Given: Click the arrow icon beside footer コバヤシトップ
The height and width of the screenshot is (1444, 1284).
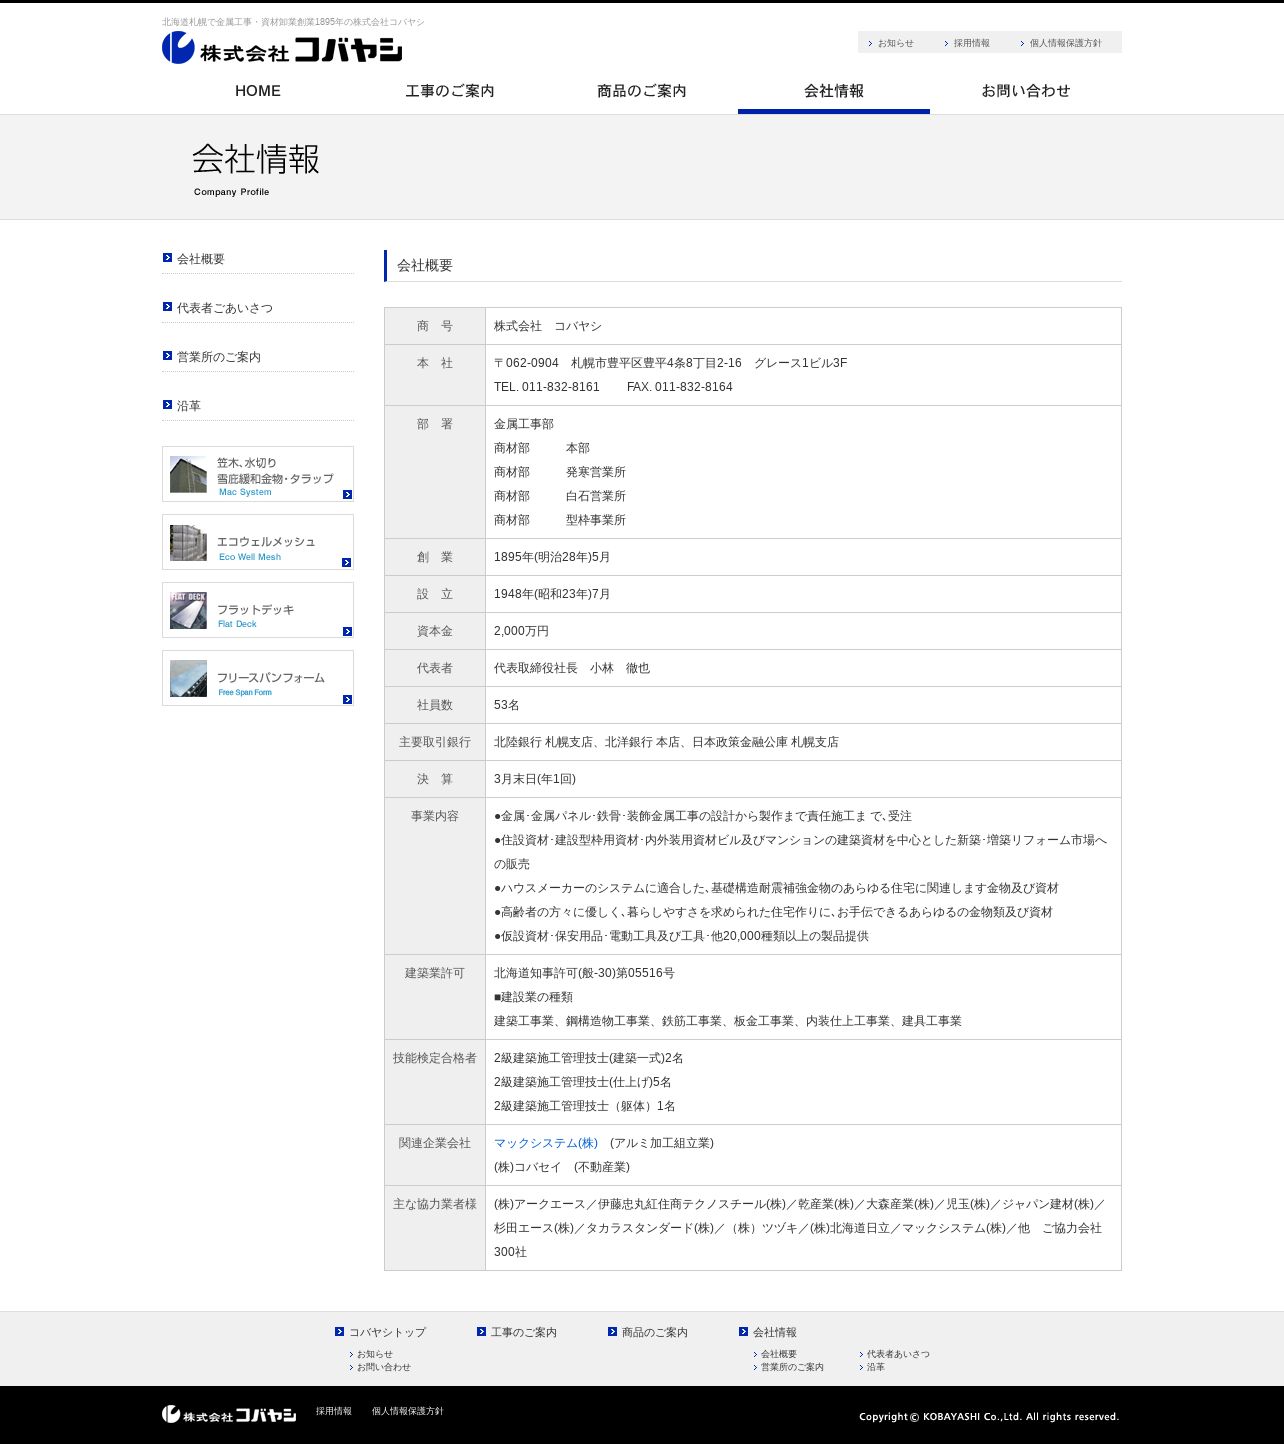Looking at the screenshot, I should tap(340, 1332).
